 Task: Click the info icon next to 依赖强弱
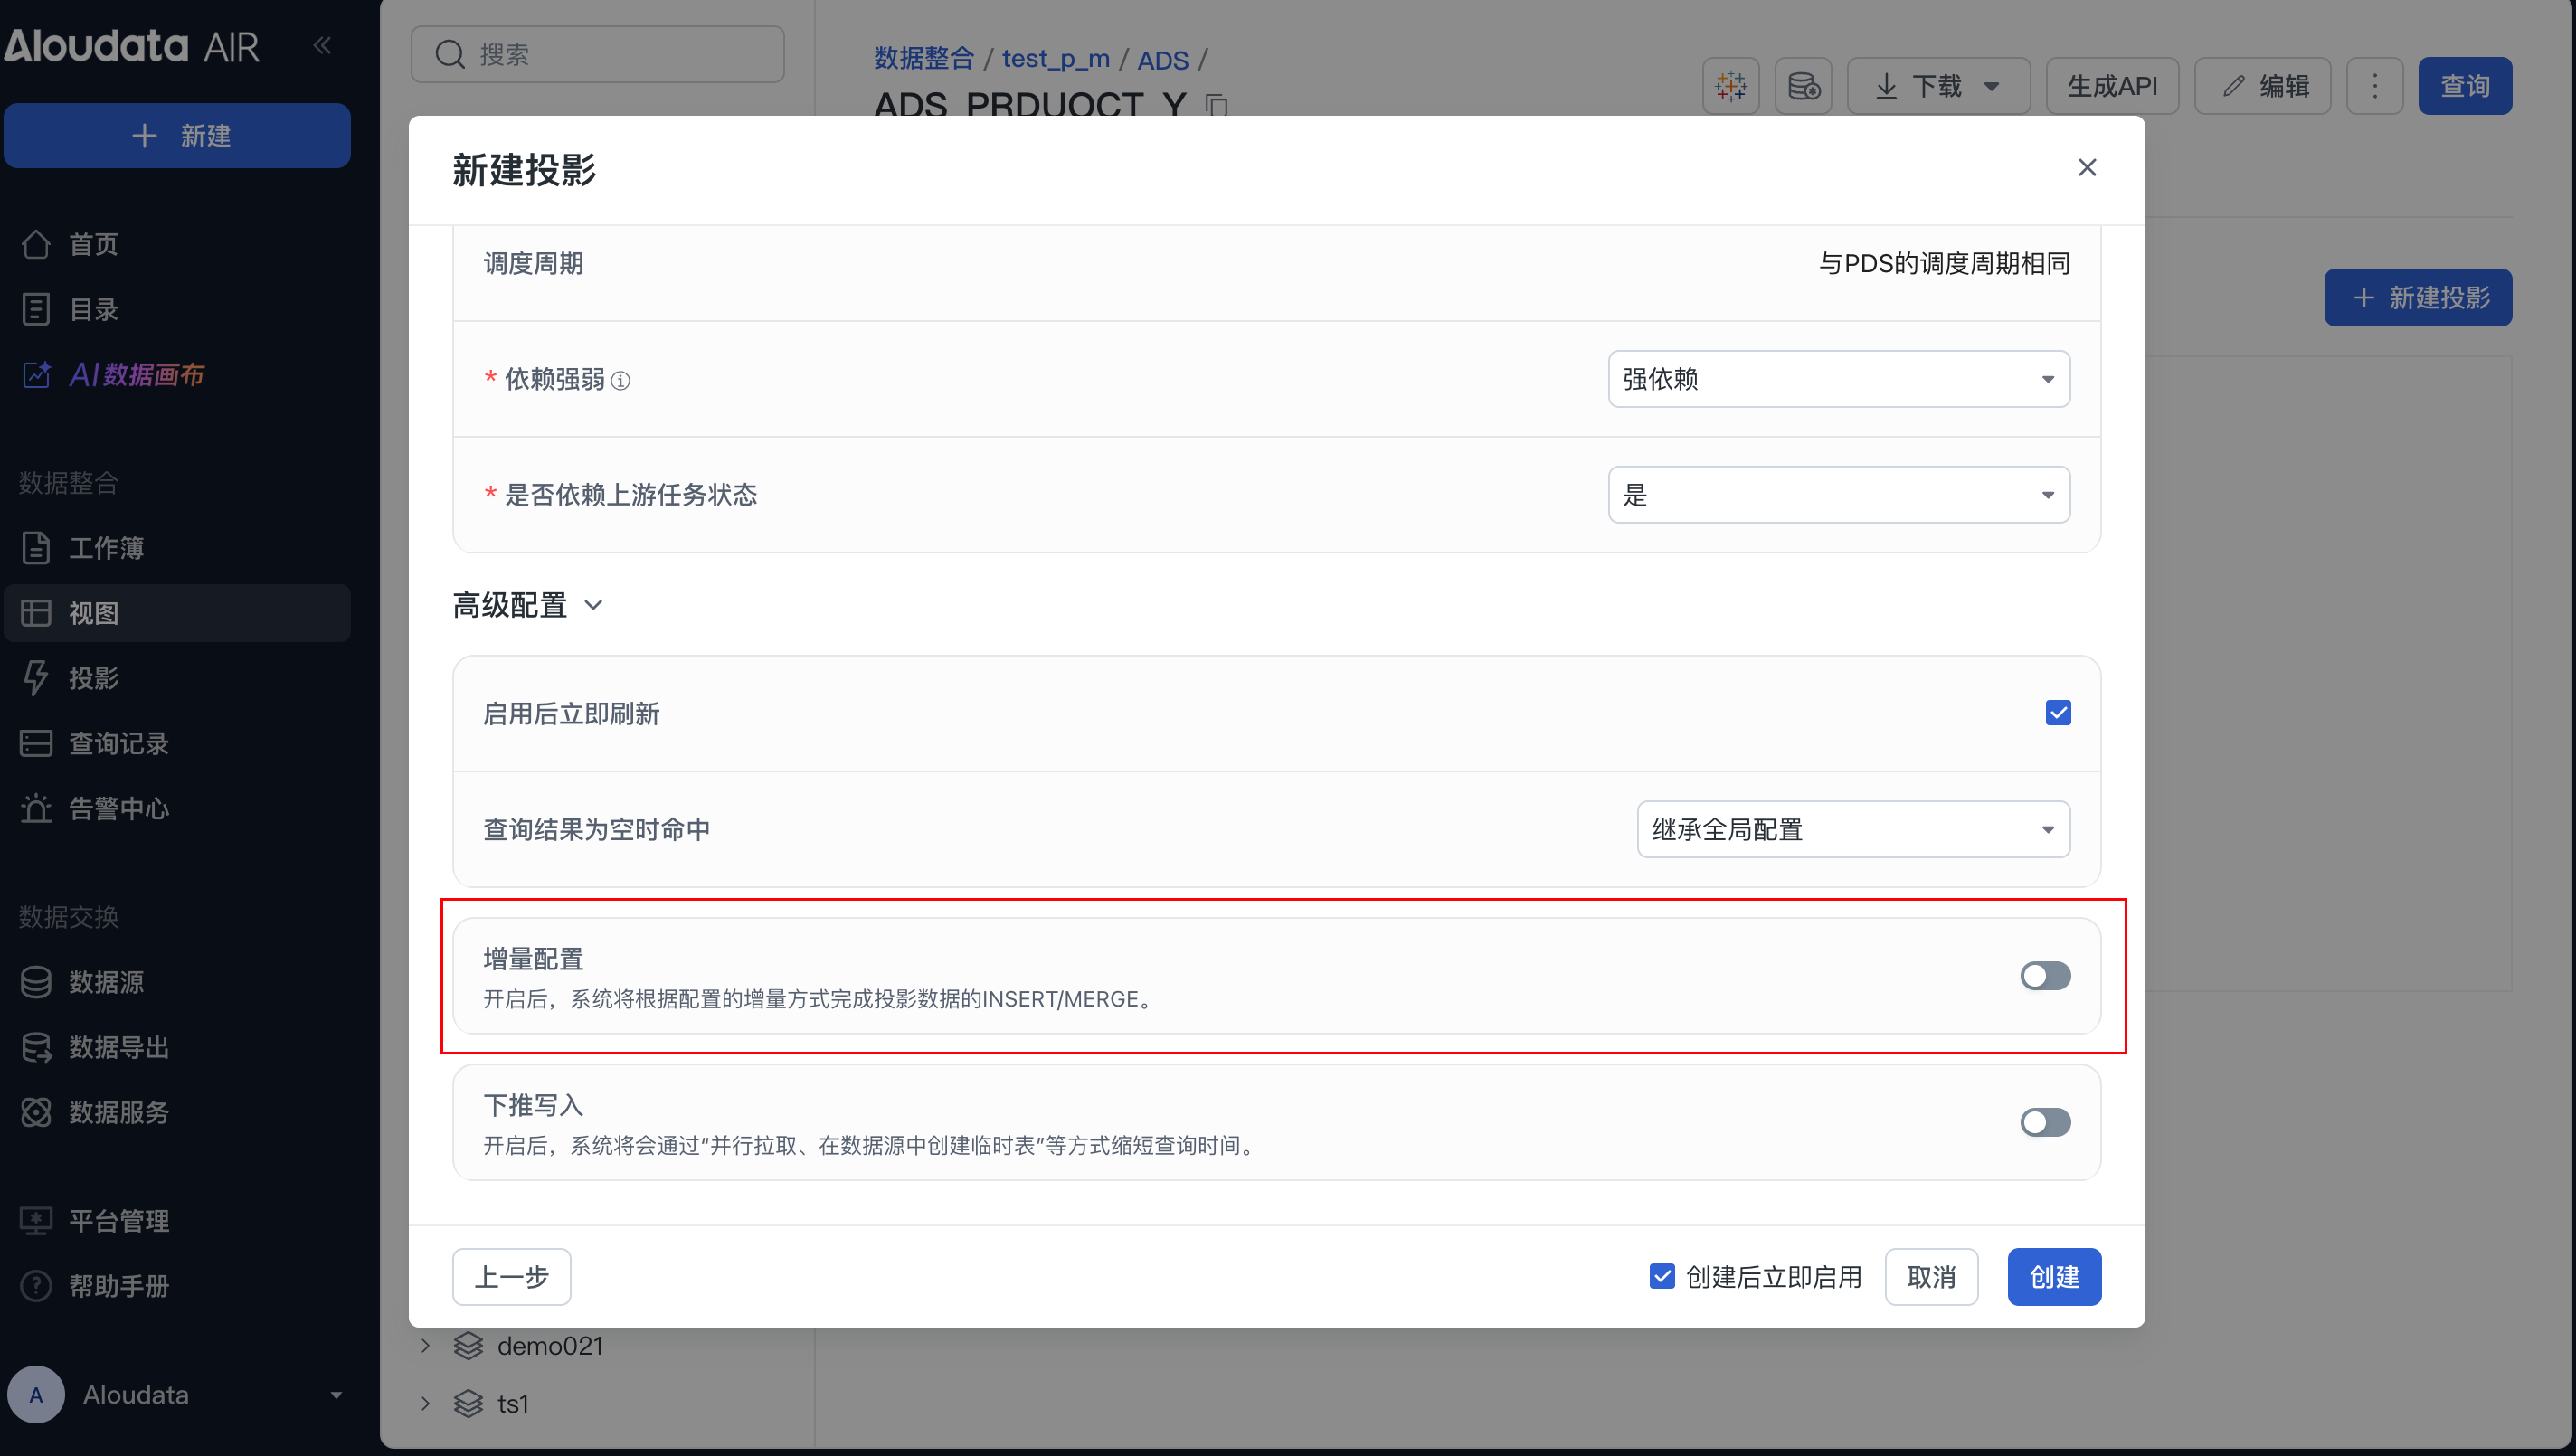coord(621,380)
